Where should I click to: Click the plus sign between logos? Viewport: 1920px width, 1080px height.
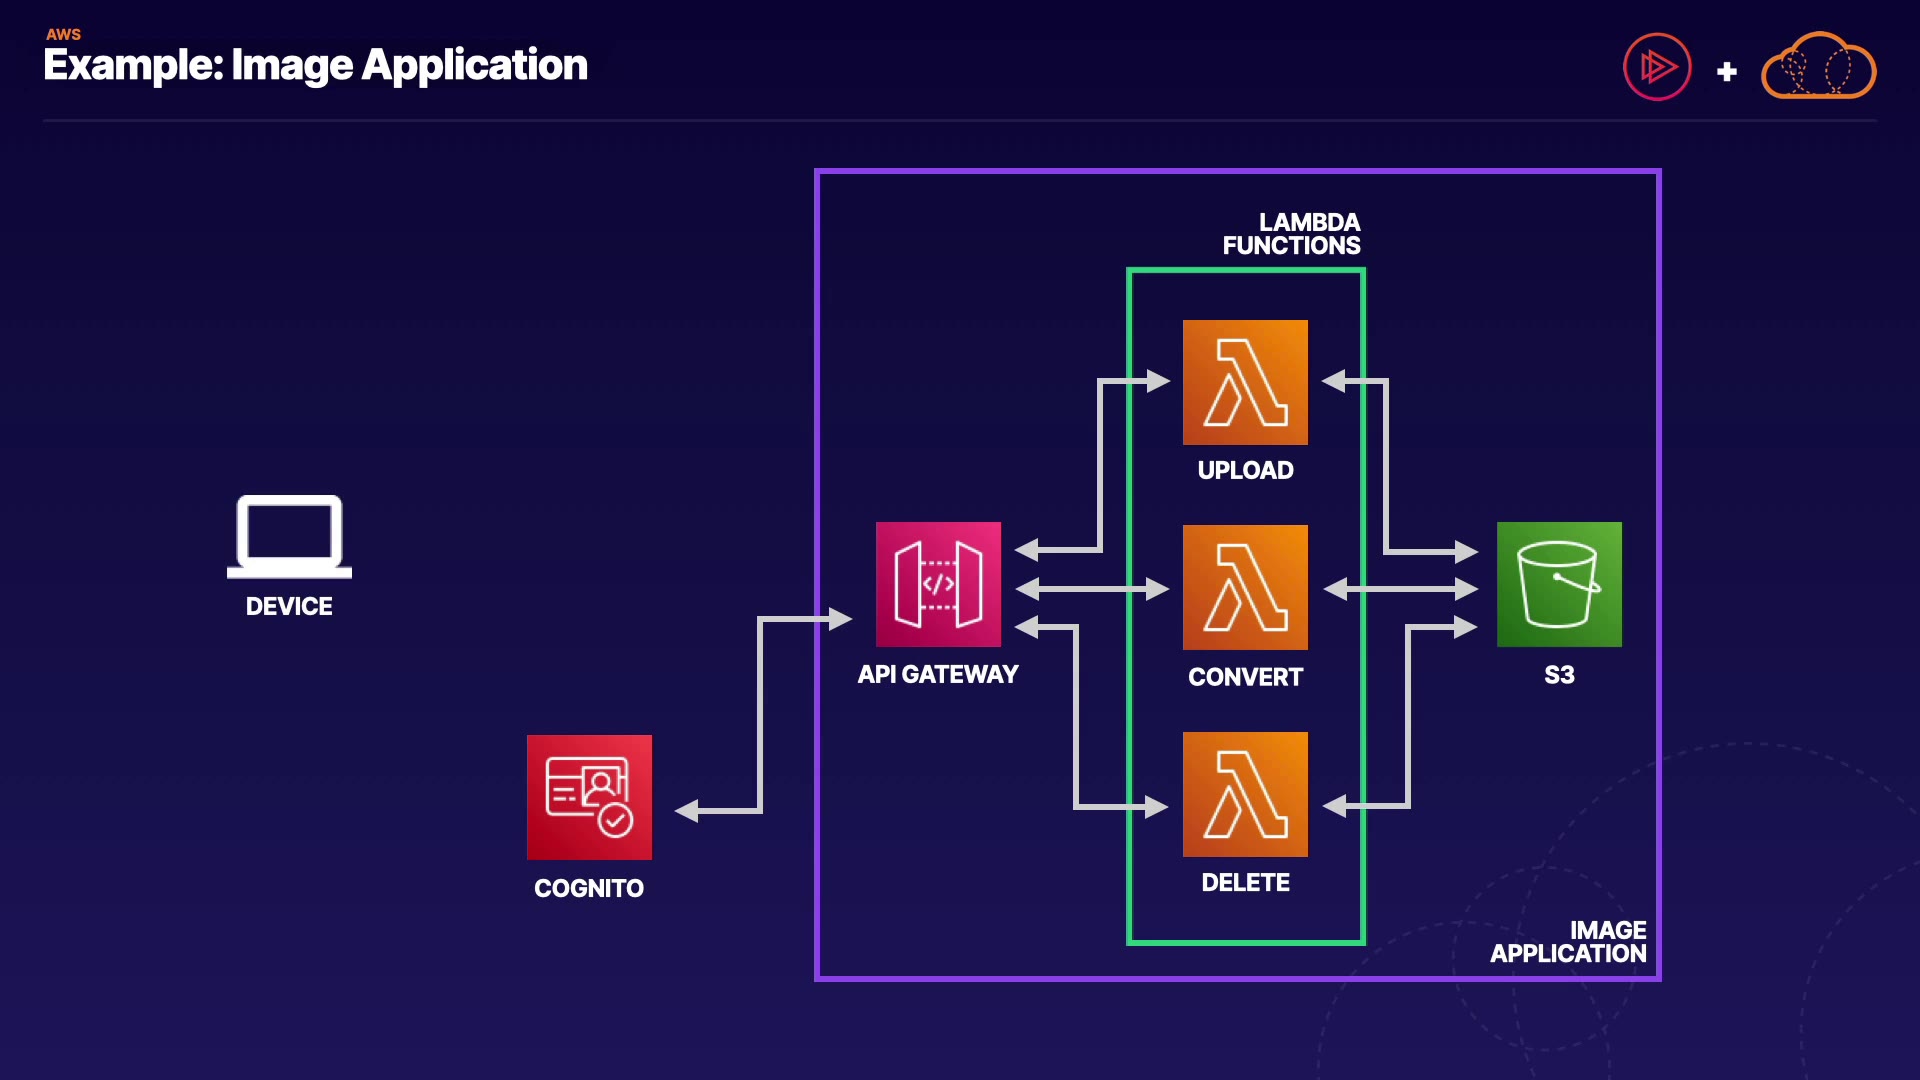click(1726, 72)
